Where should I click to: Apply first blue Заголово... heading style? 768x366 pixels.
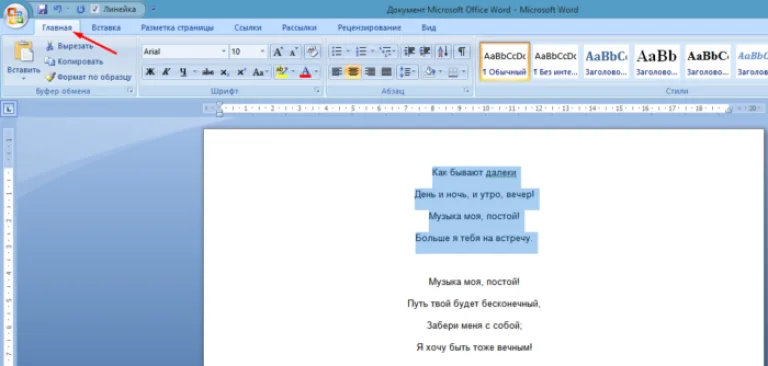tap(606, 61)
